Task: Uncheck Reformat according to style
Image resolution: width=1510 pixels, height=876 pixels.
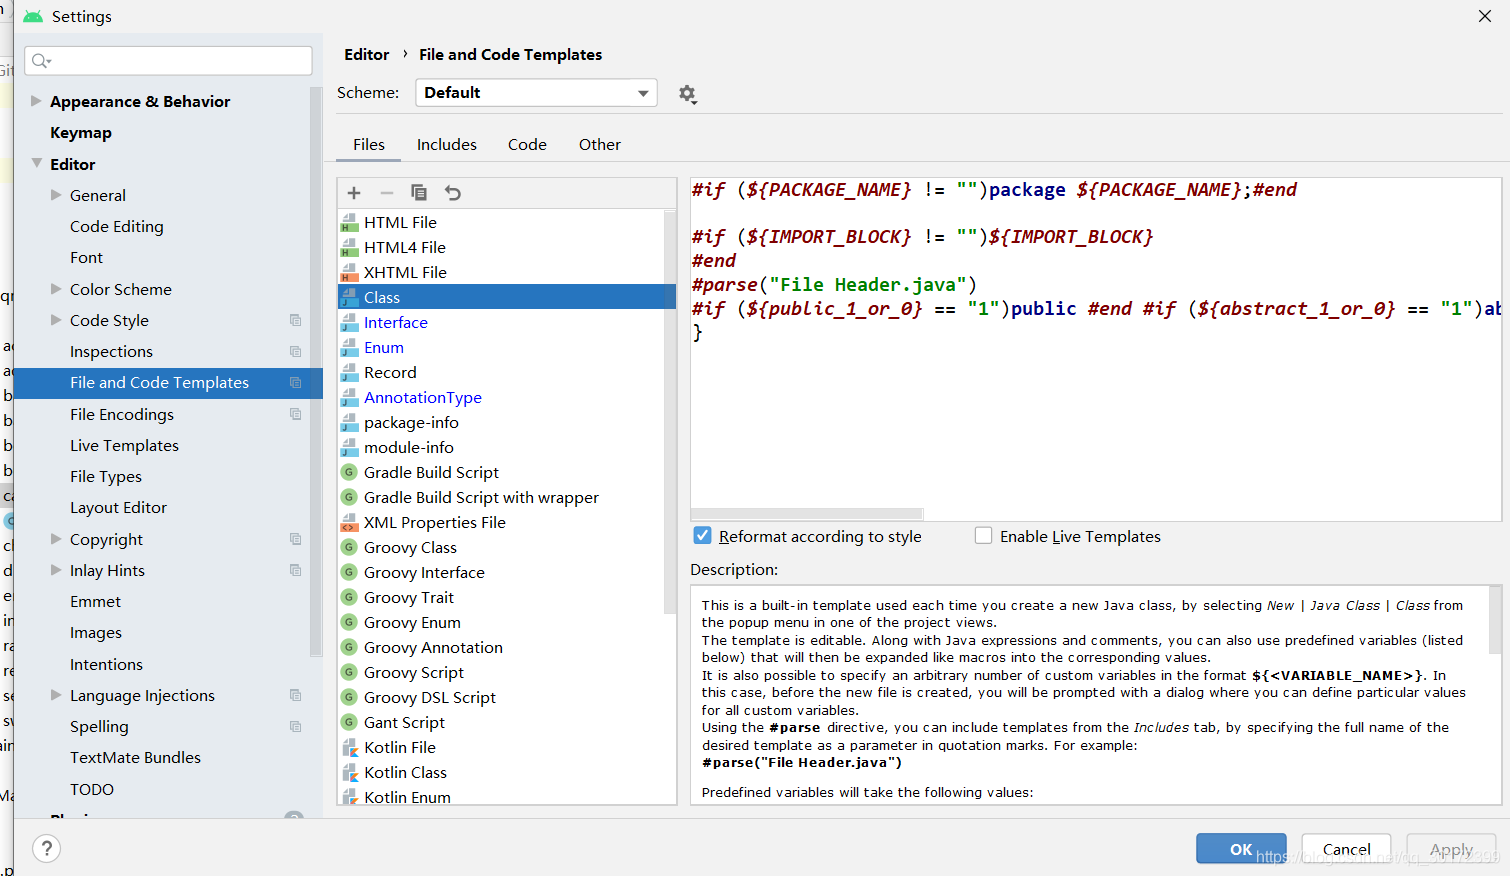Action: pos(702,536)
